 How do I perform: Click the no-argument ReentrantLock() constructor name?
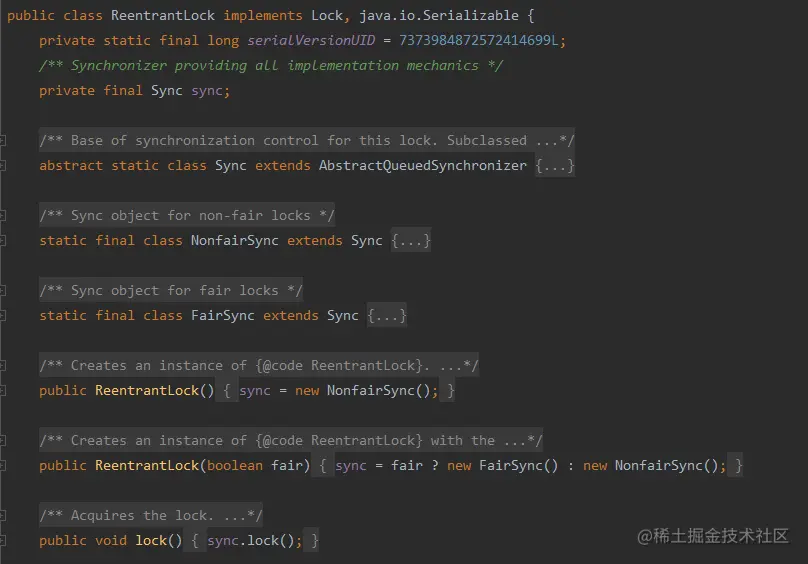(147, 390)
